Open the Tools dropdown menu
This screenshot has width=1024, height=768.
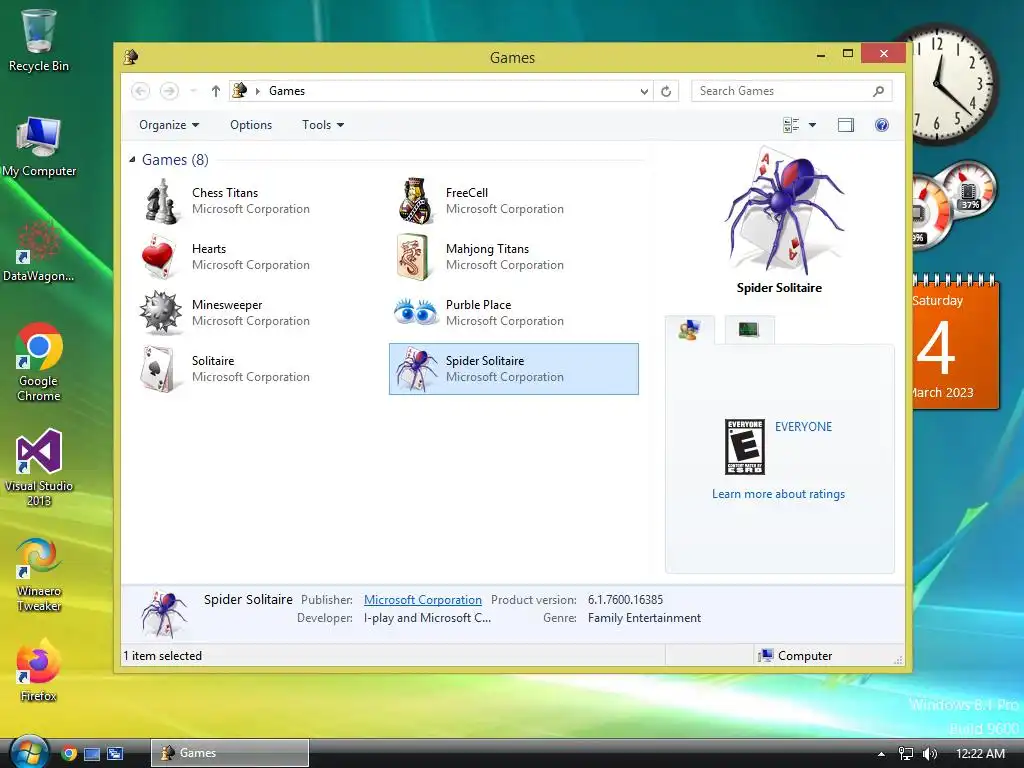coord(323,125)
